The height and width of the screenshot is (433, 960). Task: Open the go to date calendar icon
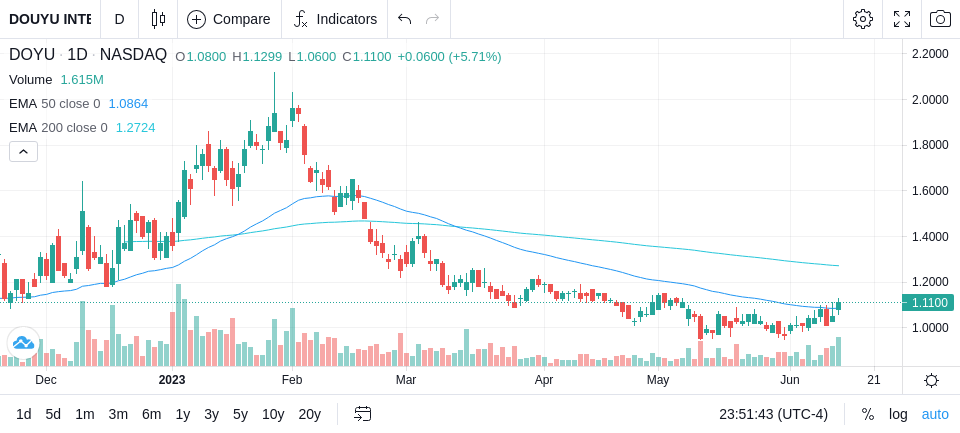[362, 414]
